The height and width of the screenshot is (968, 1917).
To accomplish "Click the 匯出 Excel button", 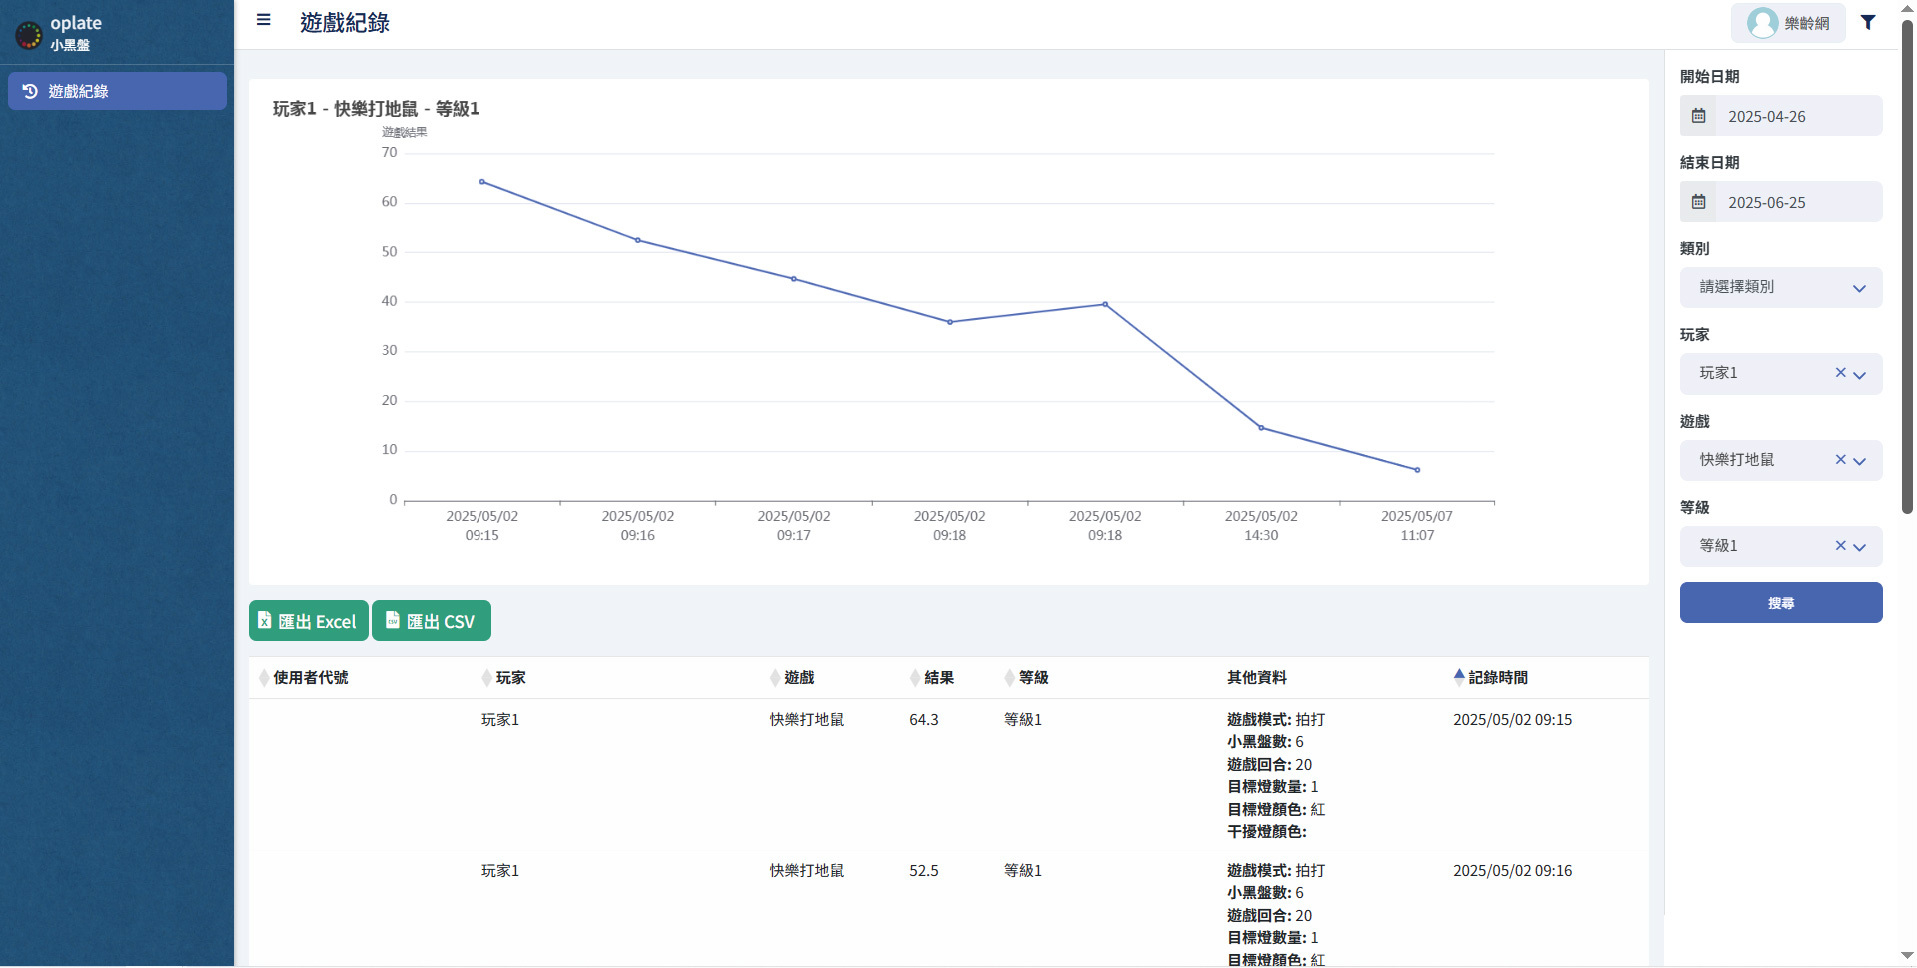I will [x=308, y=621].
